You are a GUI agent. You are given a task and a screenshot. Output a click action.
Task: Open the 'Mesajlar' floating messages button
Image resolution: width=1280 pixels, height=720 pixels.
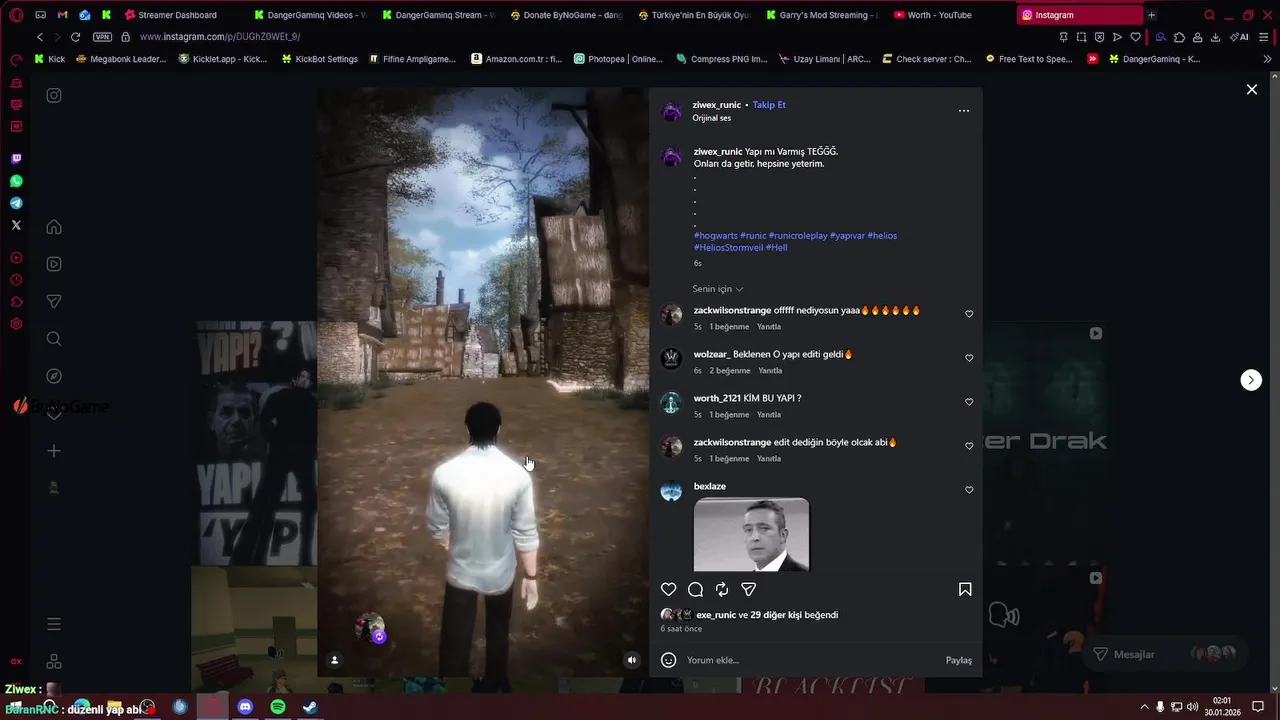coord(1165,654)
